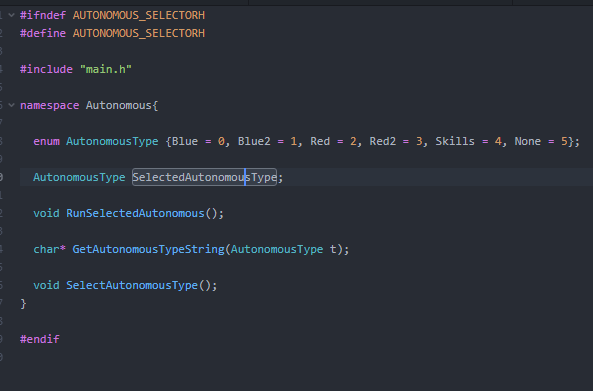Click the #include directive keyword
This screenshot has width=593, height=391.
click(x=46, y=69)
